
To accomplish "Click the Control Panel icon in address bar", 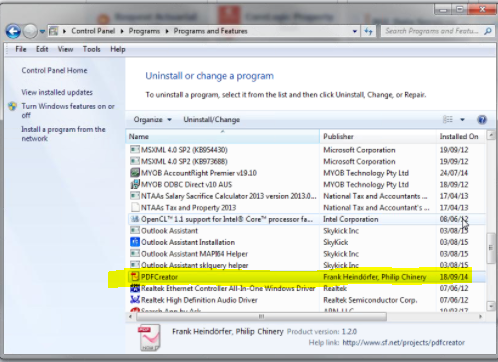I will [x=53, y=31].
